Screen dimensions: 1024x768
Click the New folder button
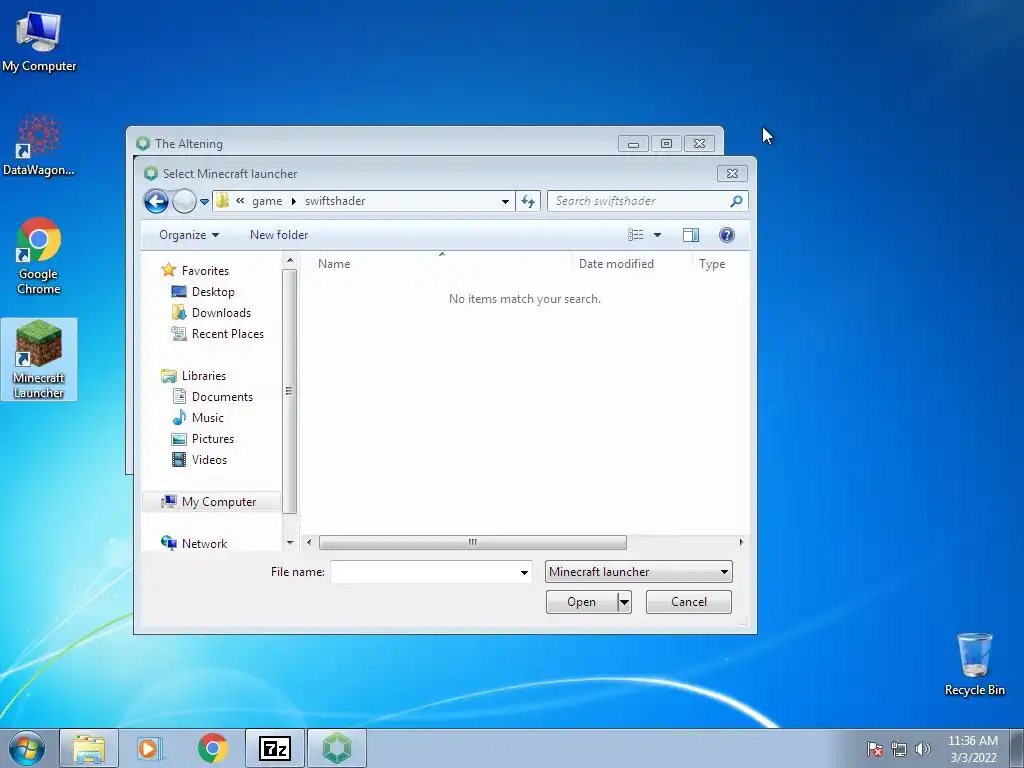[279, 235]
